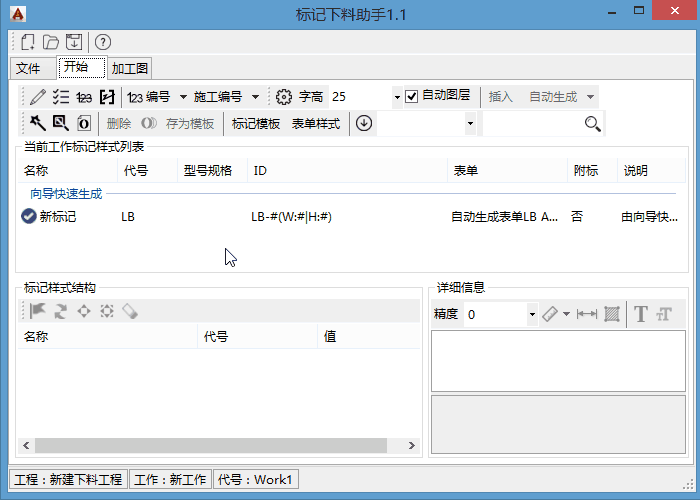Click the small TT text icon
Viewport: 700px width, 500px height.
point(664,314)
